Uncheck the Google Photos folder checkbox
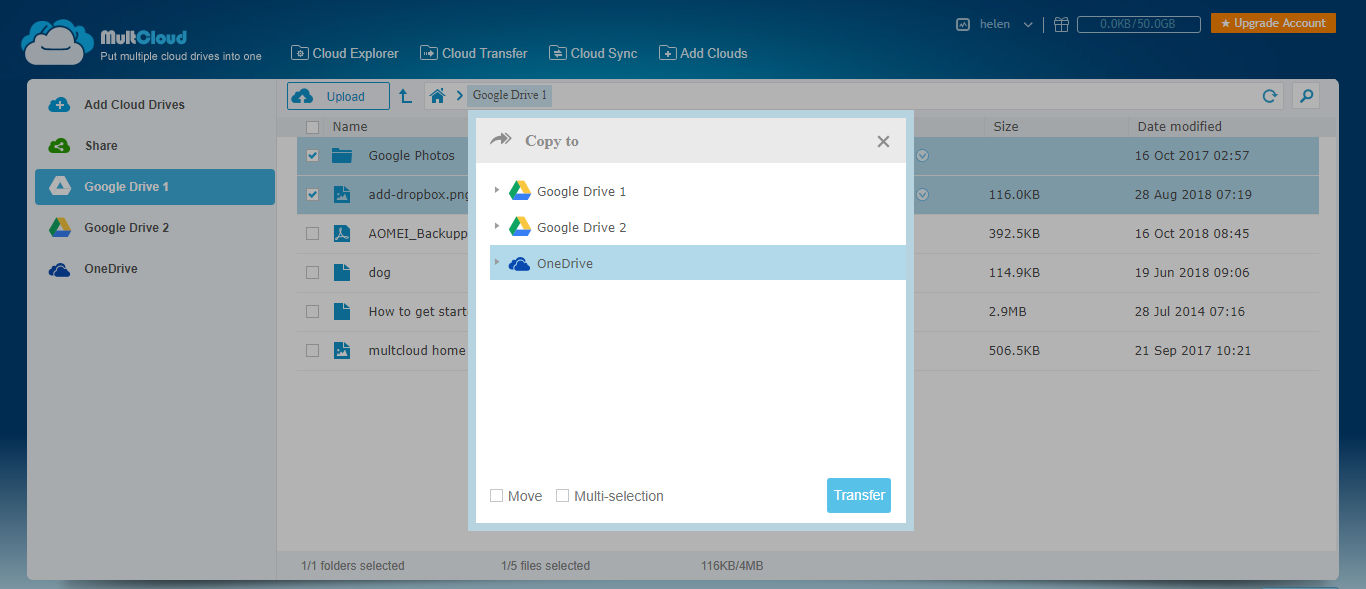The image size is (1366, 589). tap(312, 156)
